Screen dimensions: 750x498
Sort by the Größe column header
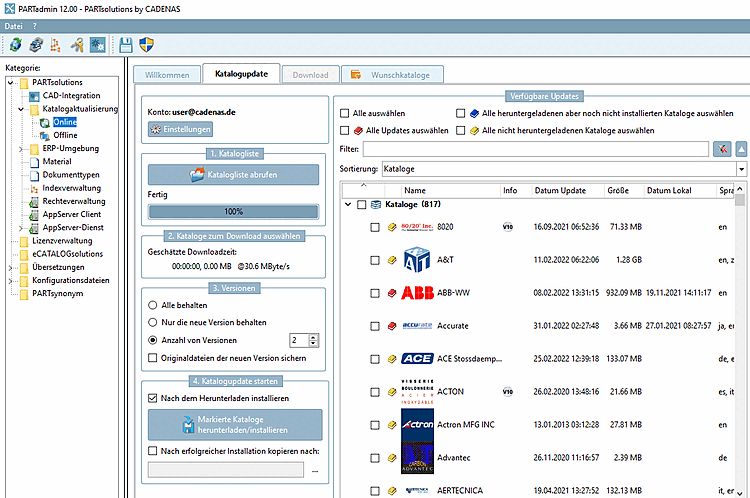point(618,190)
